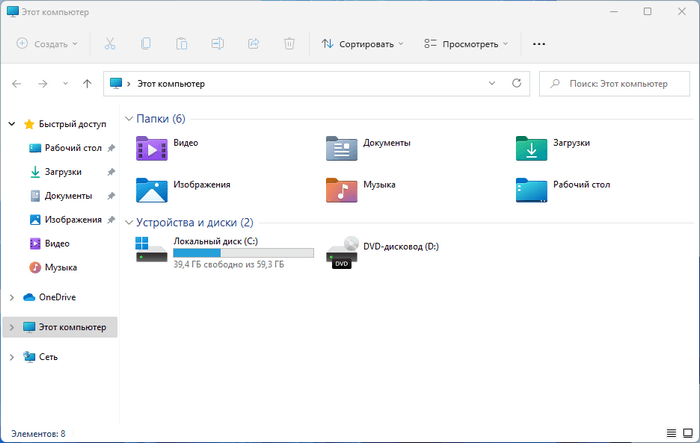This screenshot has height=443, width=700.
Task: Select the Загрузки folder in main pane
Action: 531,148
